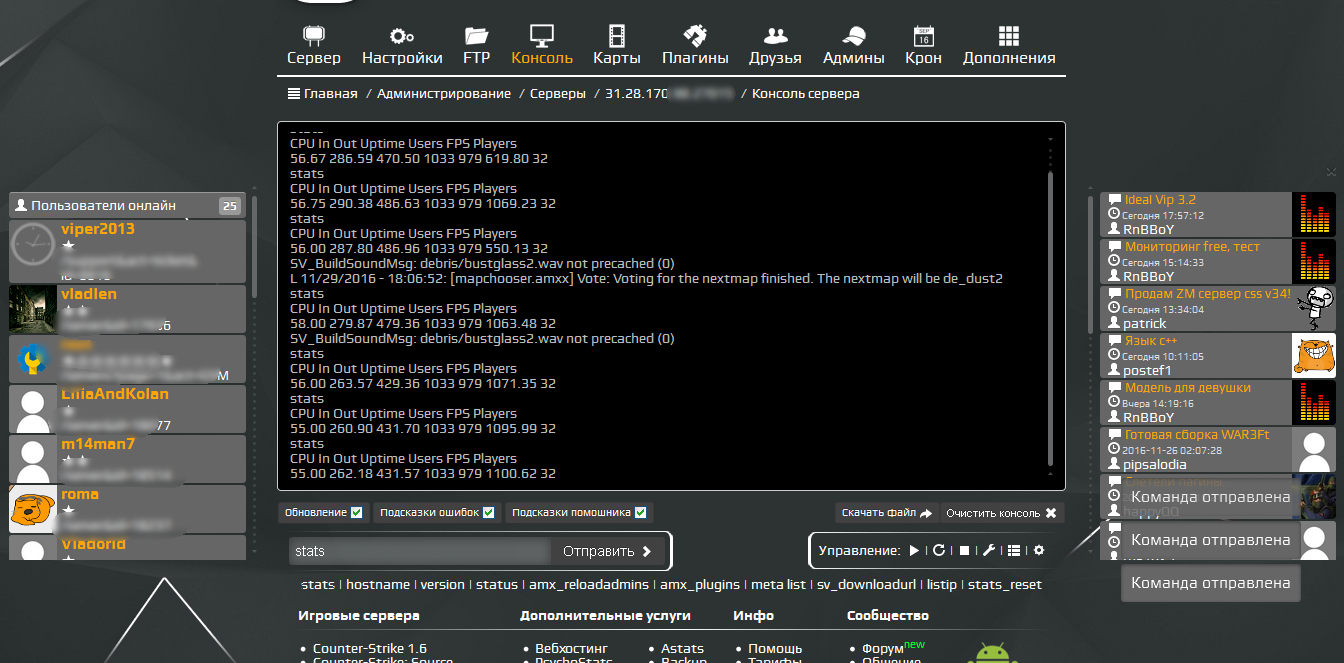
Task: Click the list icon in Управление
Action: point(1014,550)
